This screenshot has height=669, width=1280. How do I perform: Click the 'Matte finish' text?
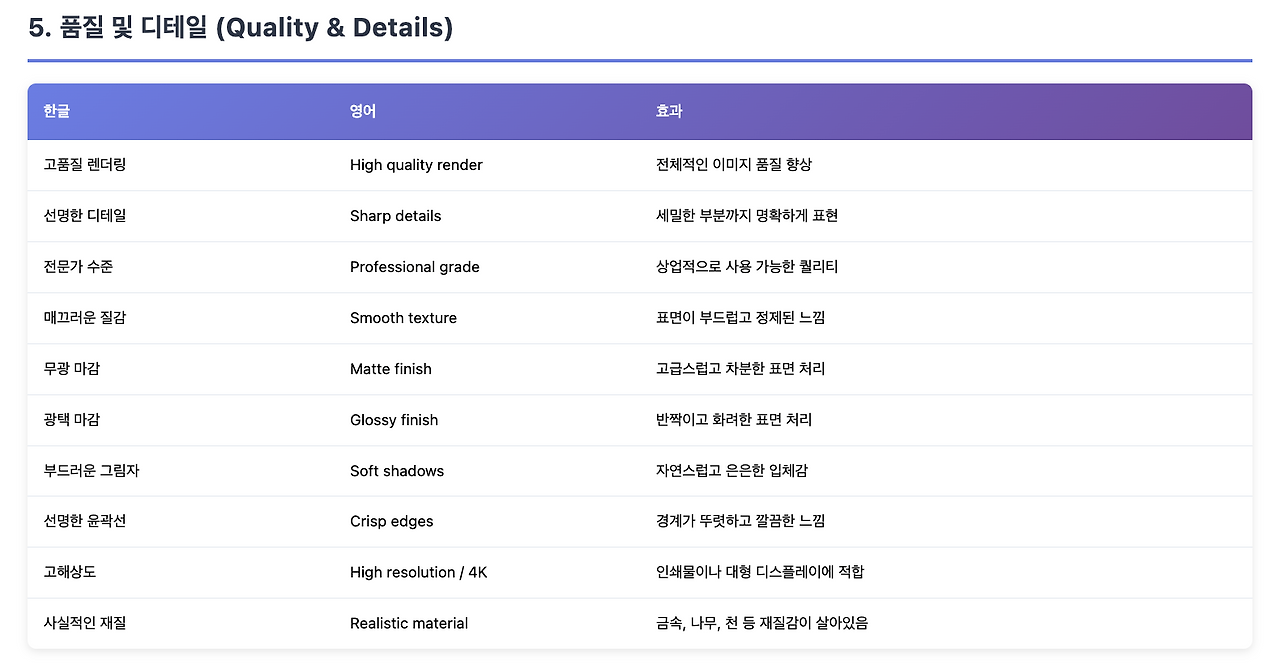tap(390, 369)
